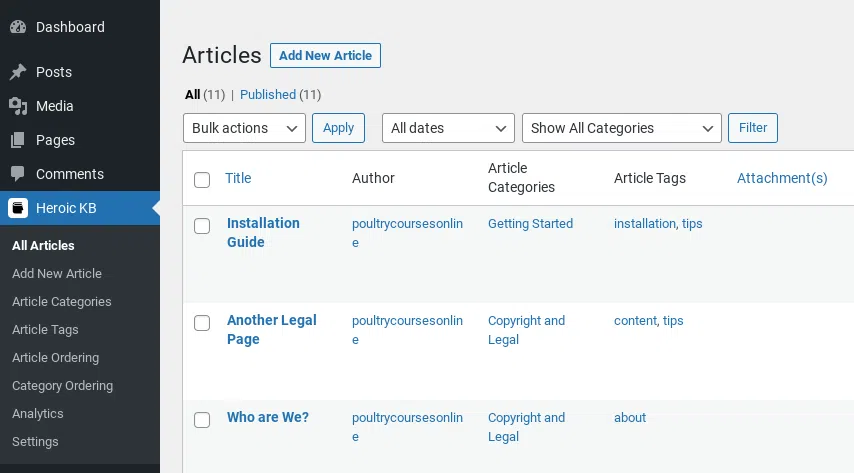Check the Installation Guide row checkbox

coord(202,226)
